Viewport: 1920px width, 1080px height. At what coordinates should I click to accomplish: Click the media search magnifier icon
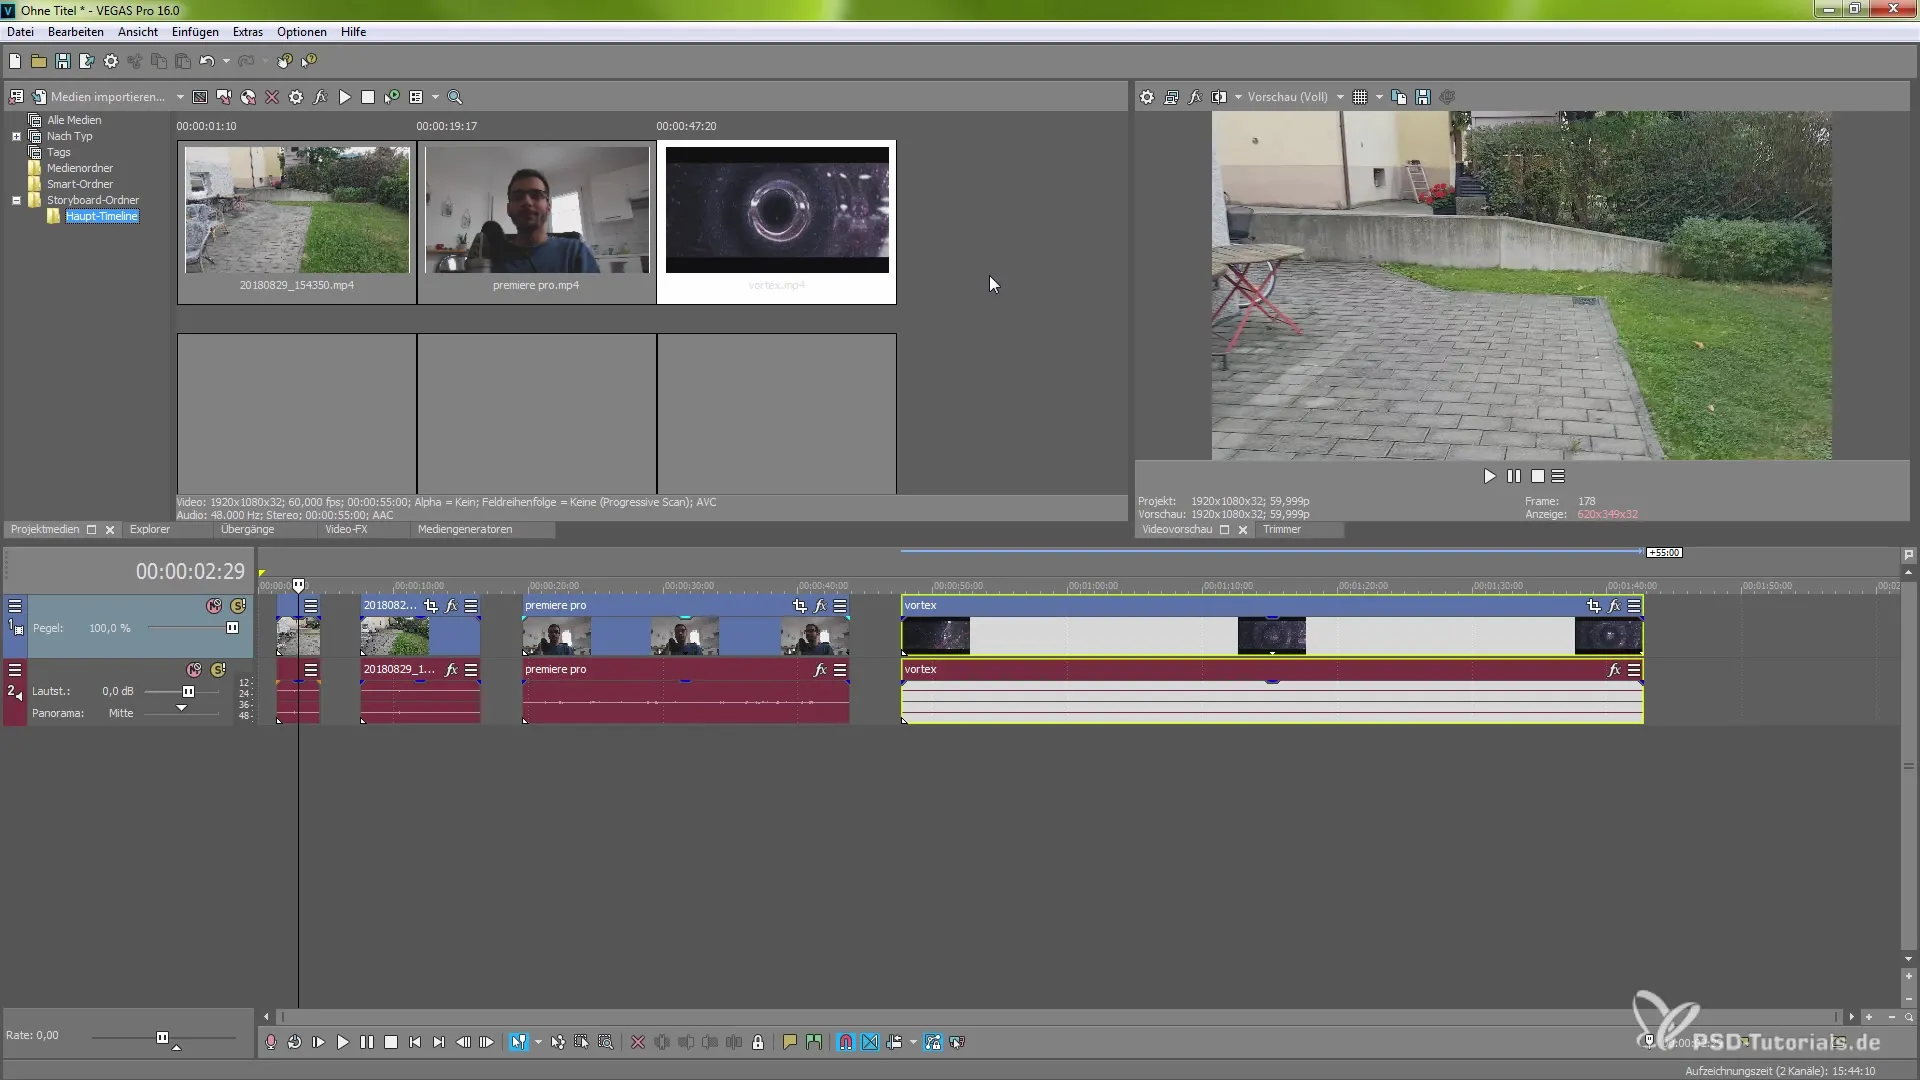point(455,97)
